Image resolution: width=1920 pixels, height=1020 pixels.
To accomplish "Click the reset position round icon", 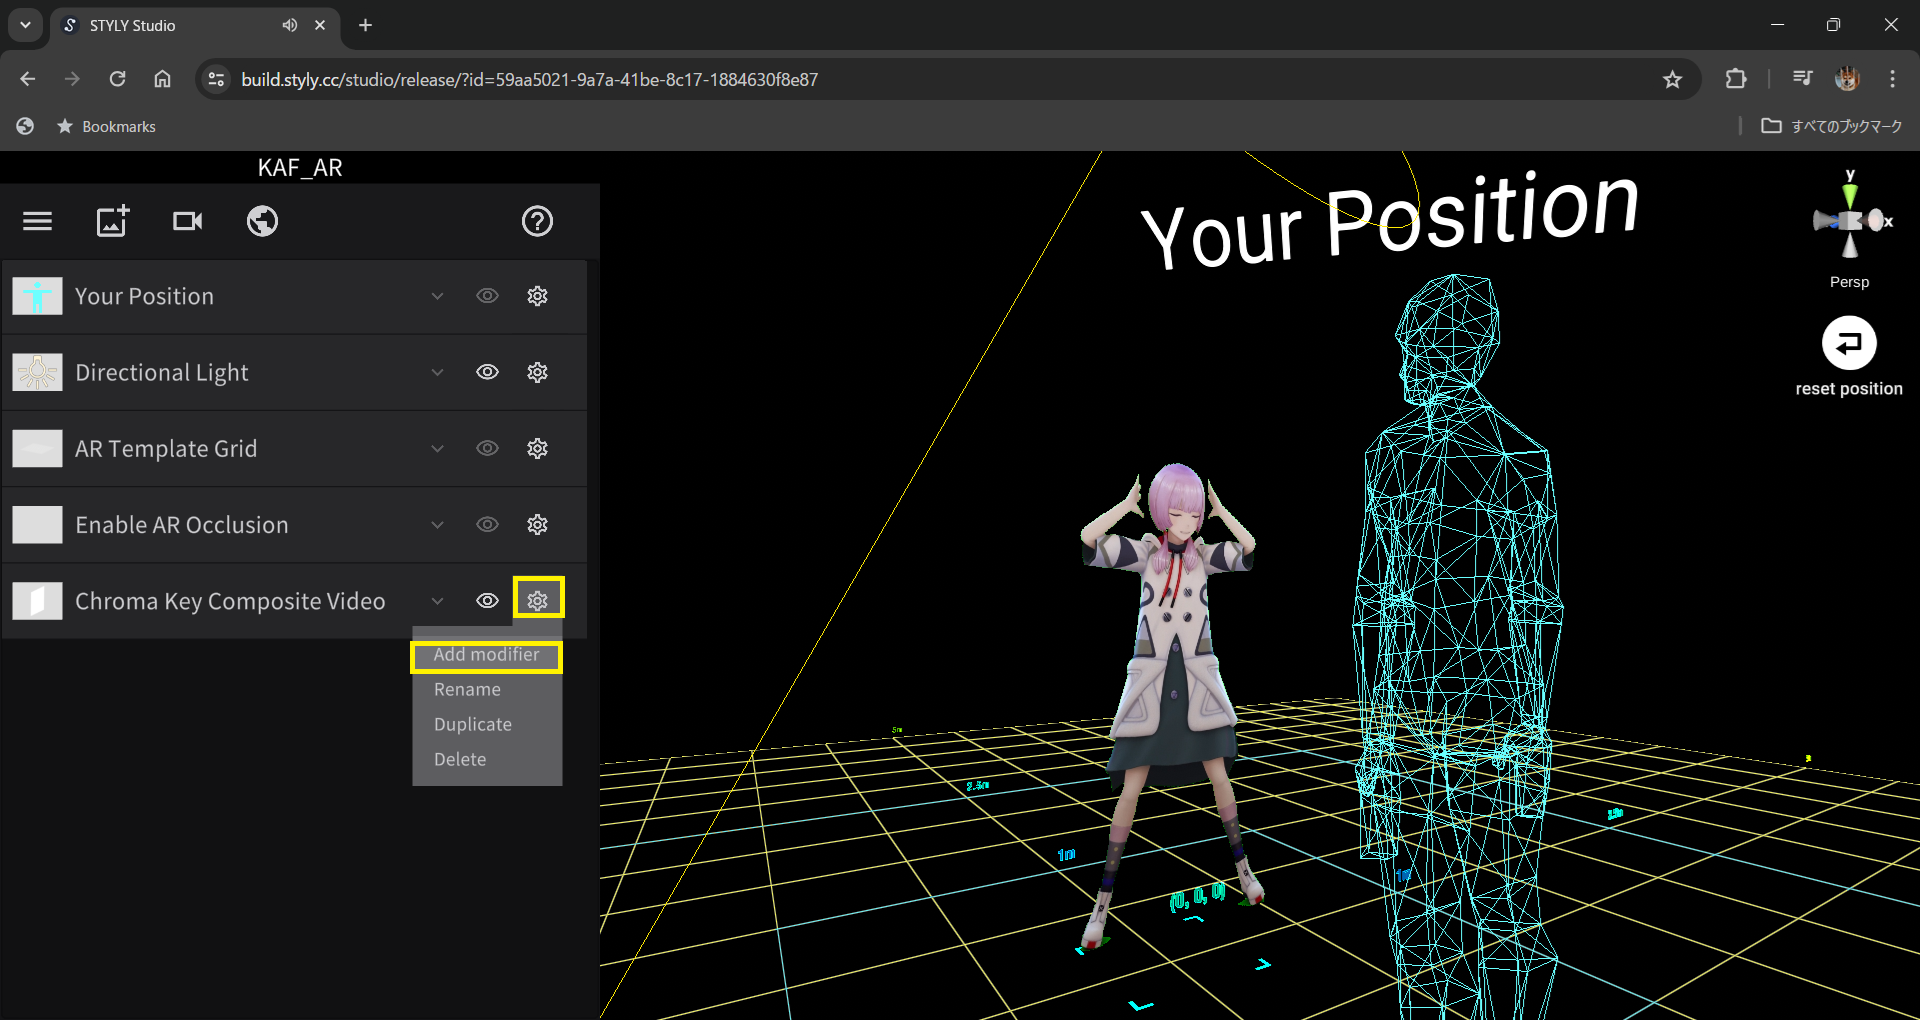I will tap(1849, 343).
